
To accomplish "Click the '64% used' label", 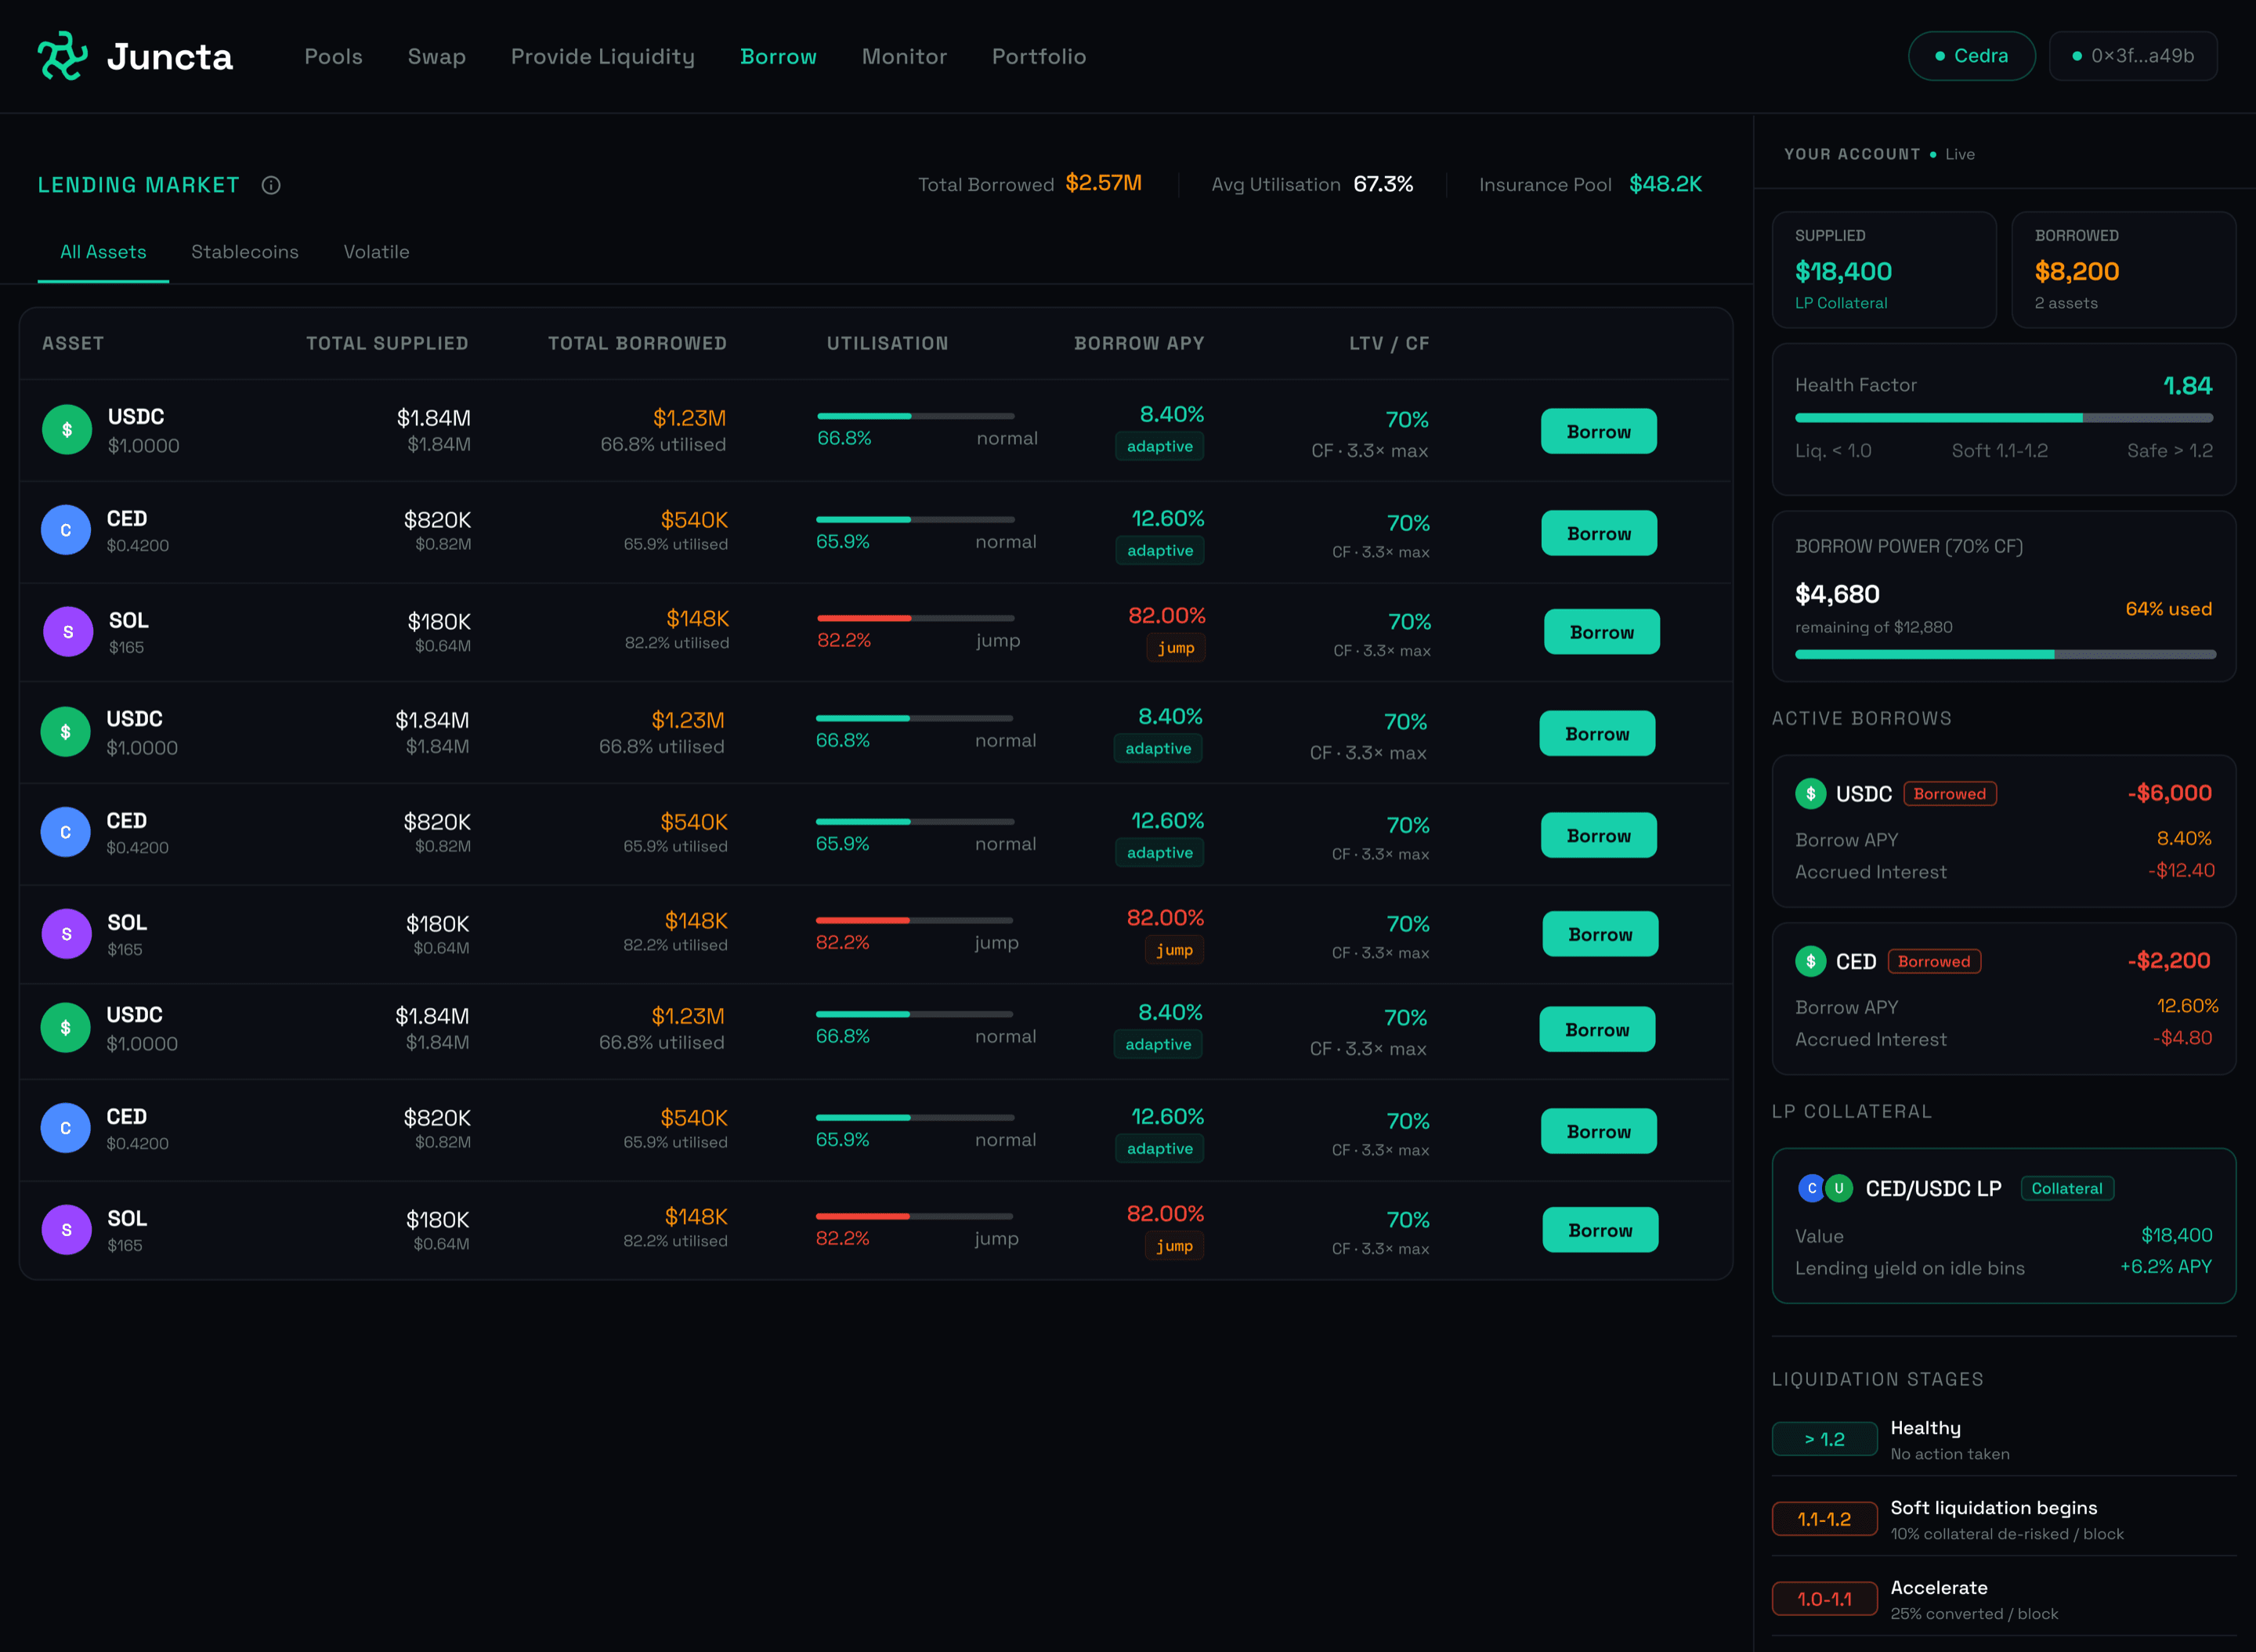I will (x=2168, y=610).
